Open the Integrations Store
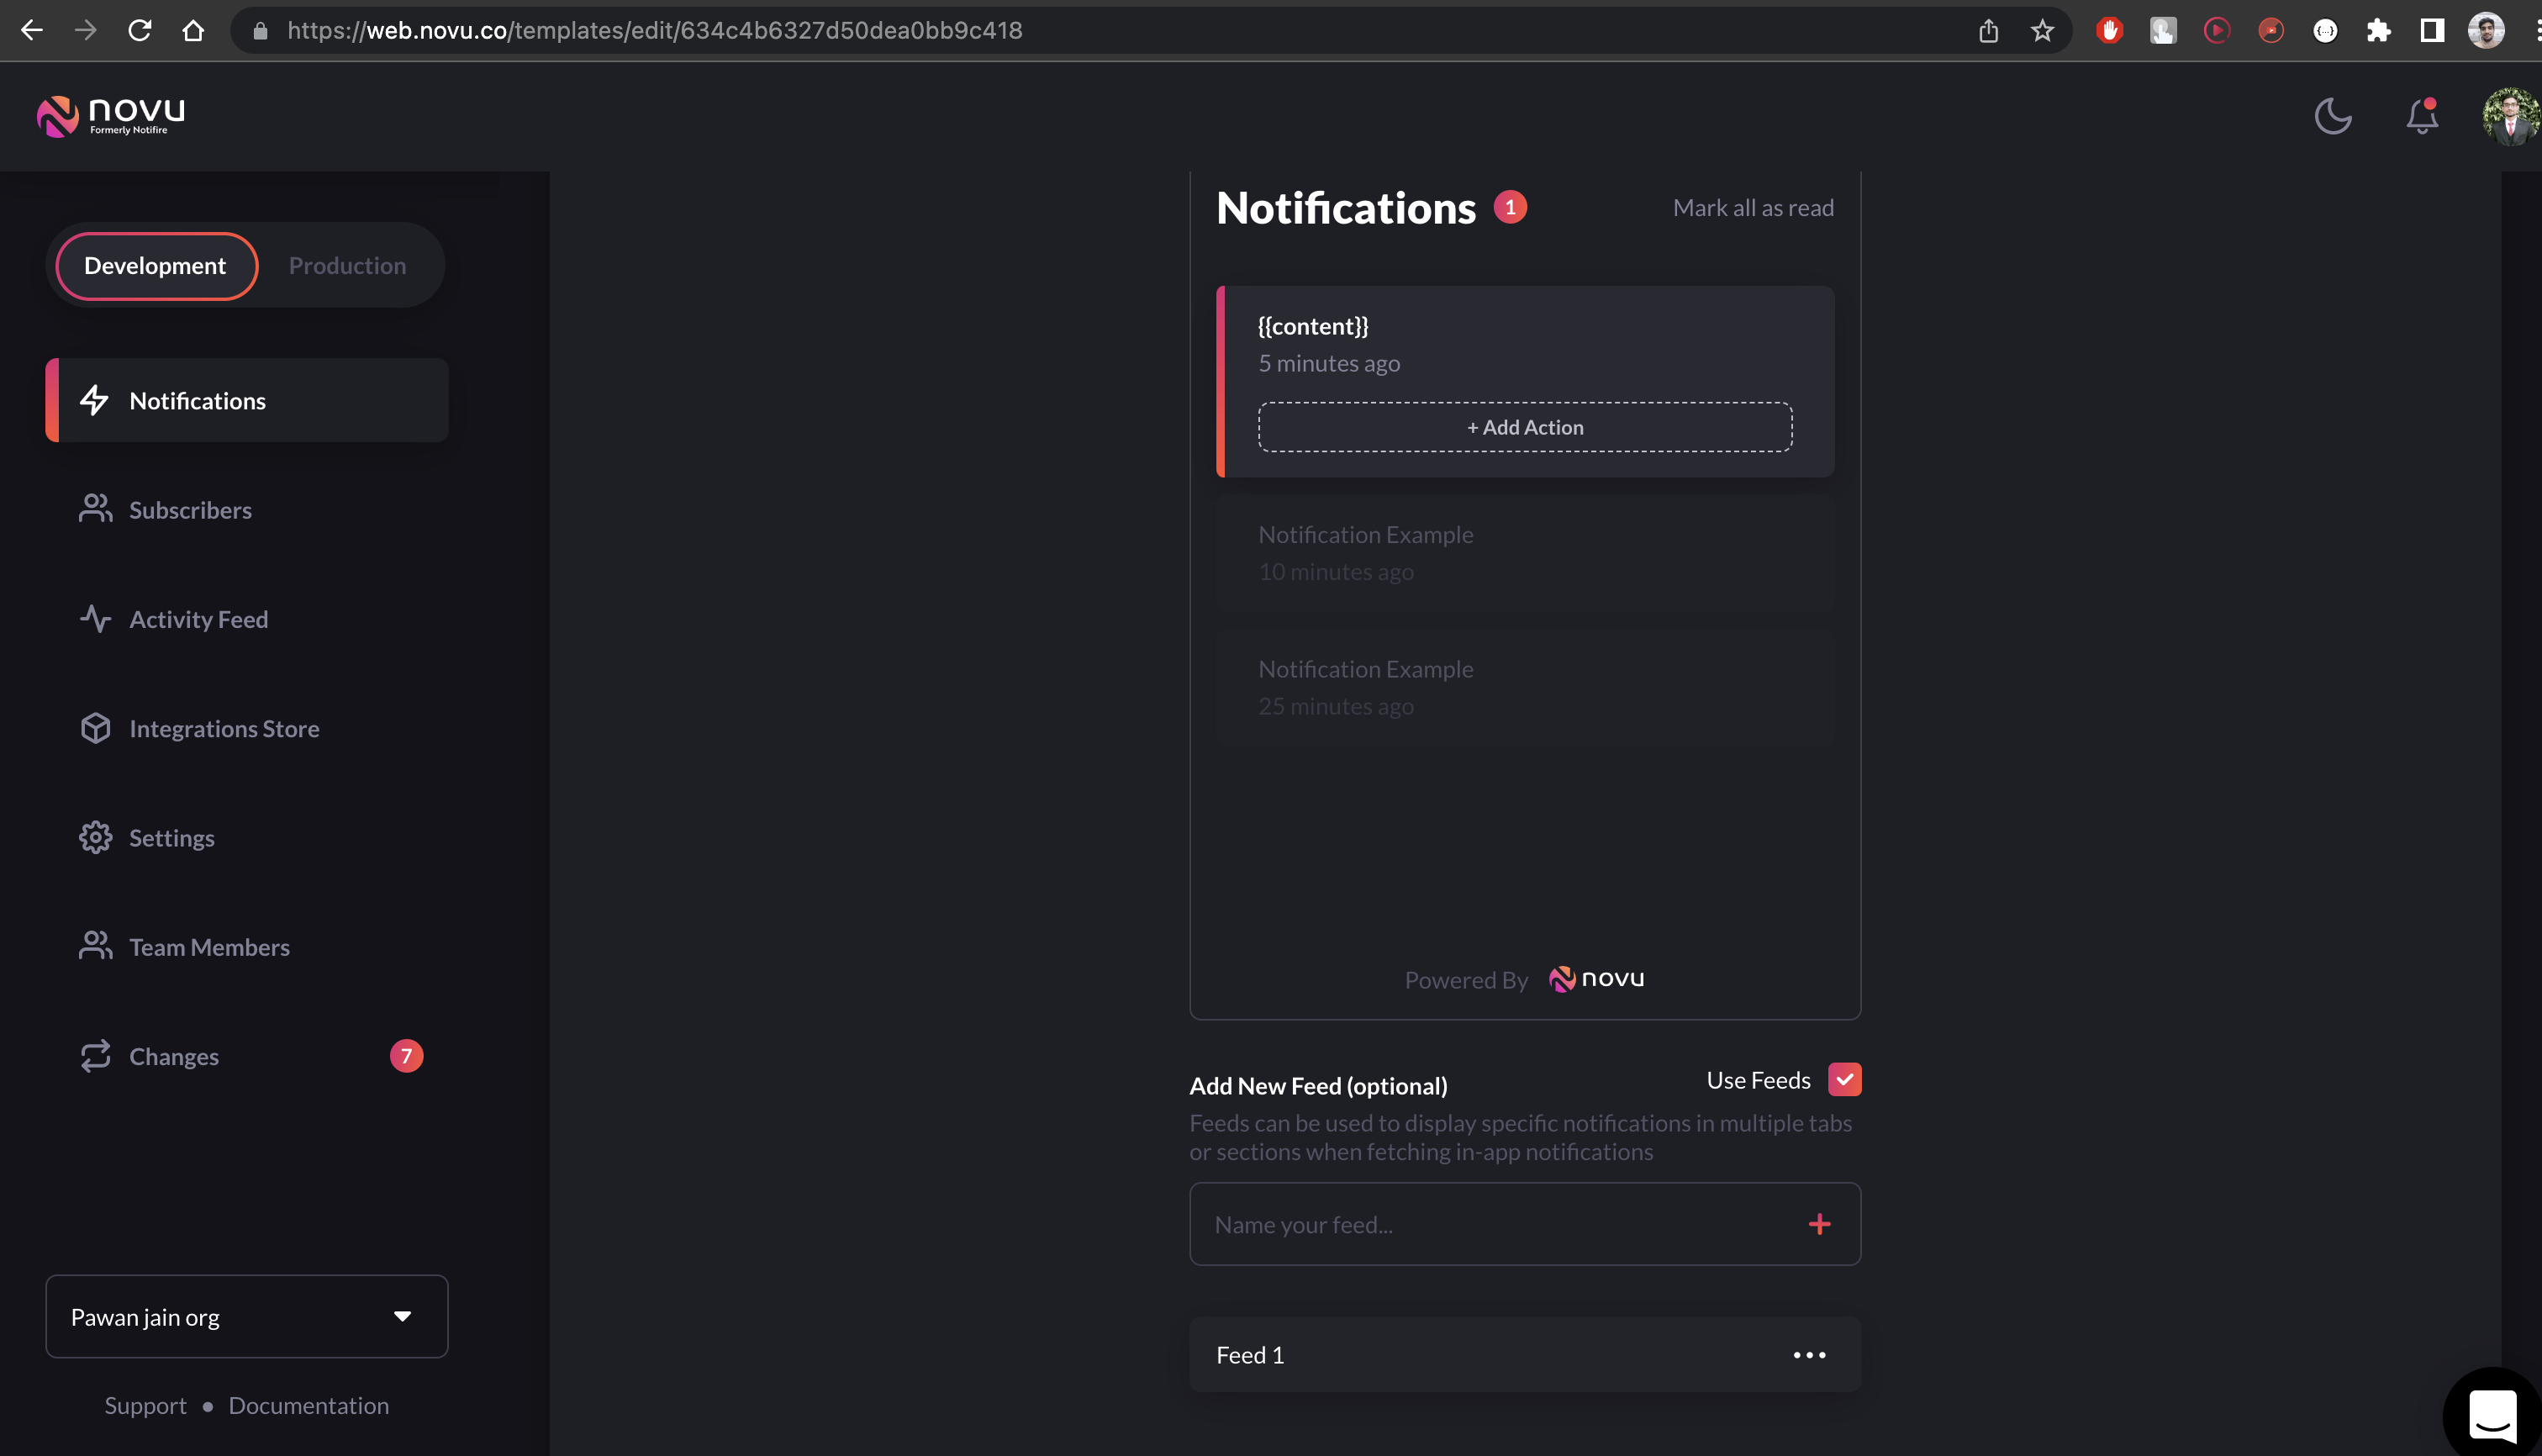Screen dimensions: 2542x1456 [223, 728]
